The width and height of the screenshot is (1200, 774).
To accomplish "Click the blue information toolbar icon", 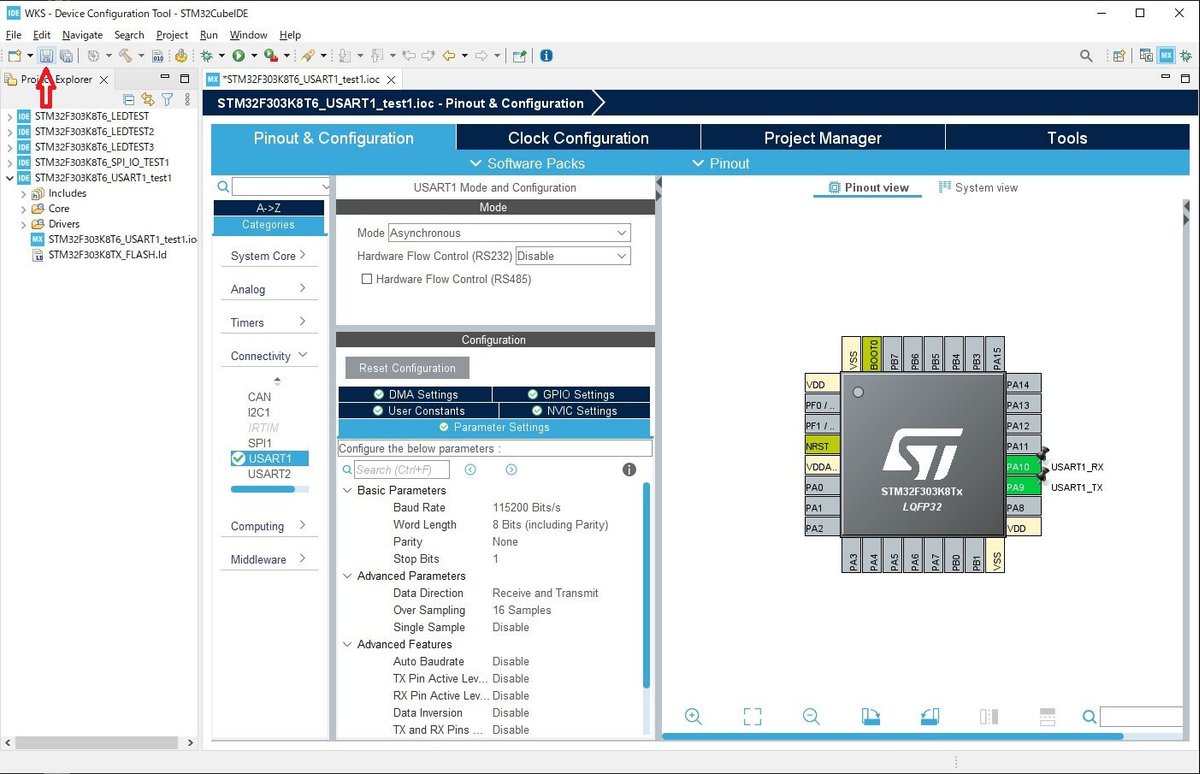I will (546, 56).
